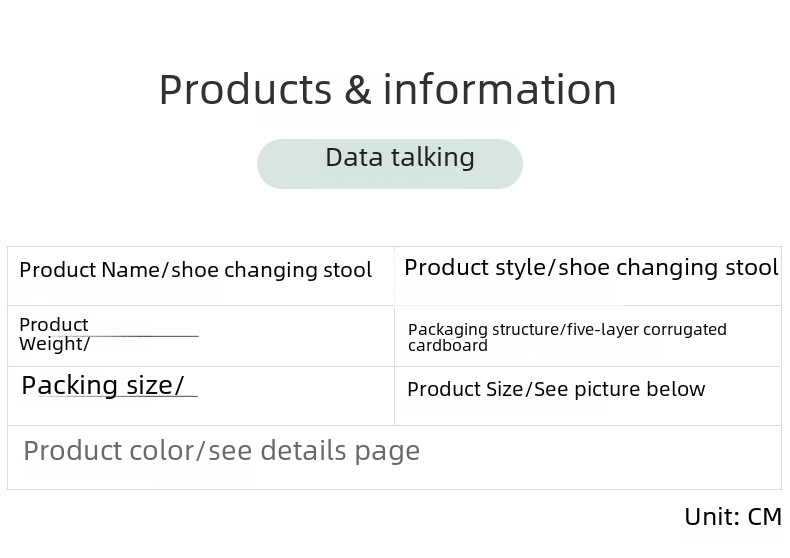Click shoe changing stool value beside Product style
The width and height of the screenshot is (790, 558).
[x=668, y=268]
